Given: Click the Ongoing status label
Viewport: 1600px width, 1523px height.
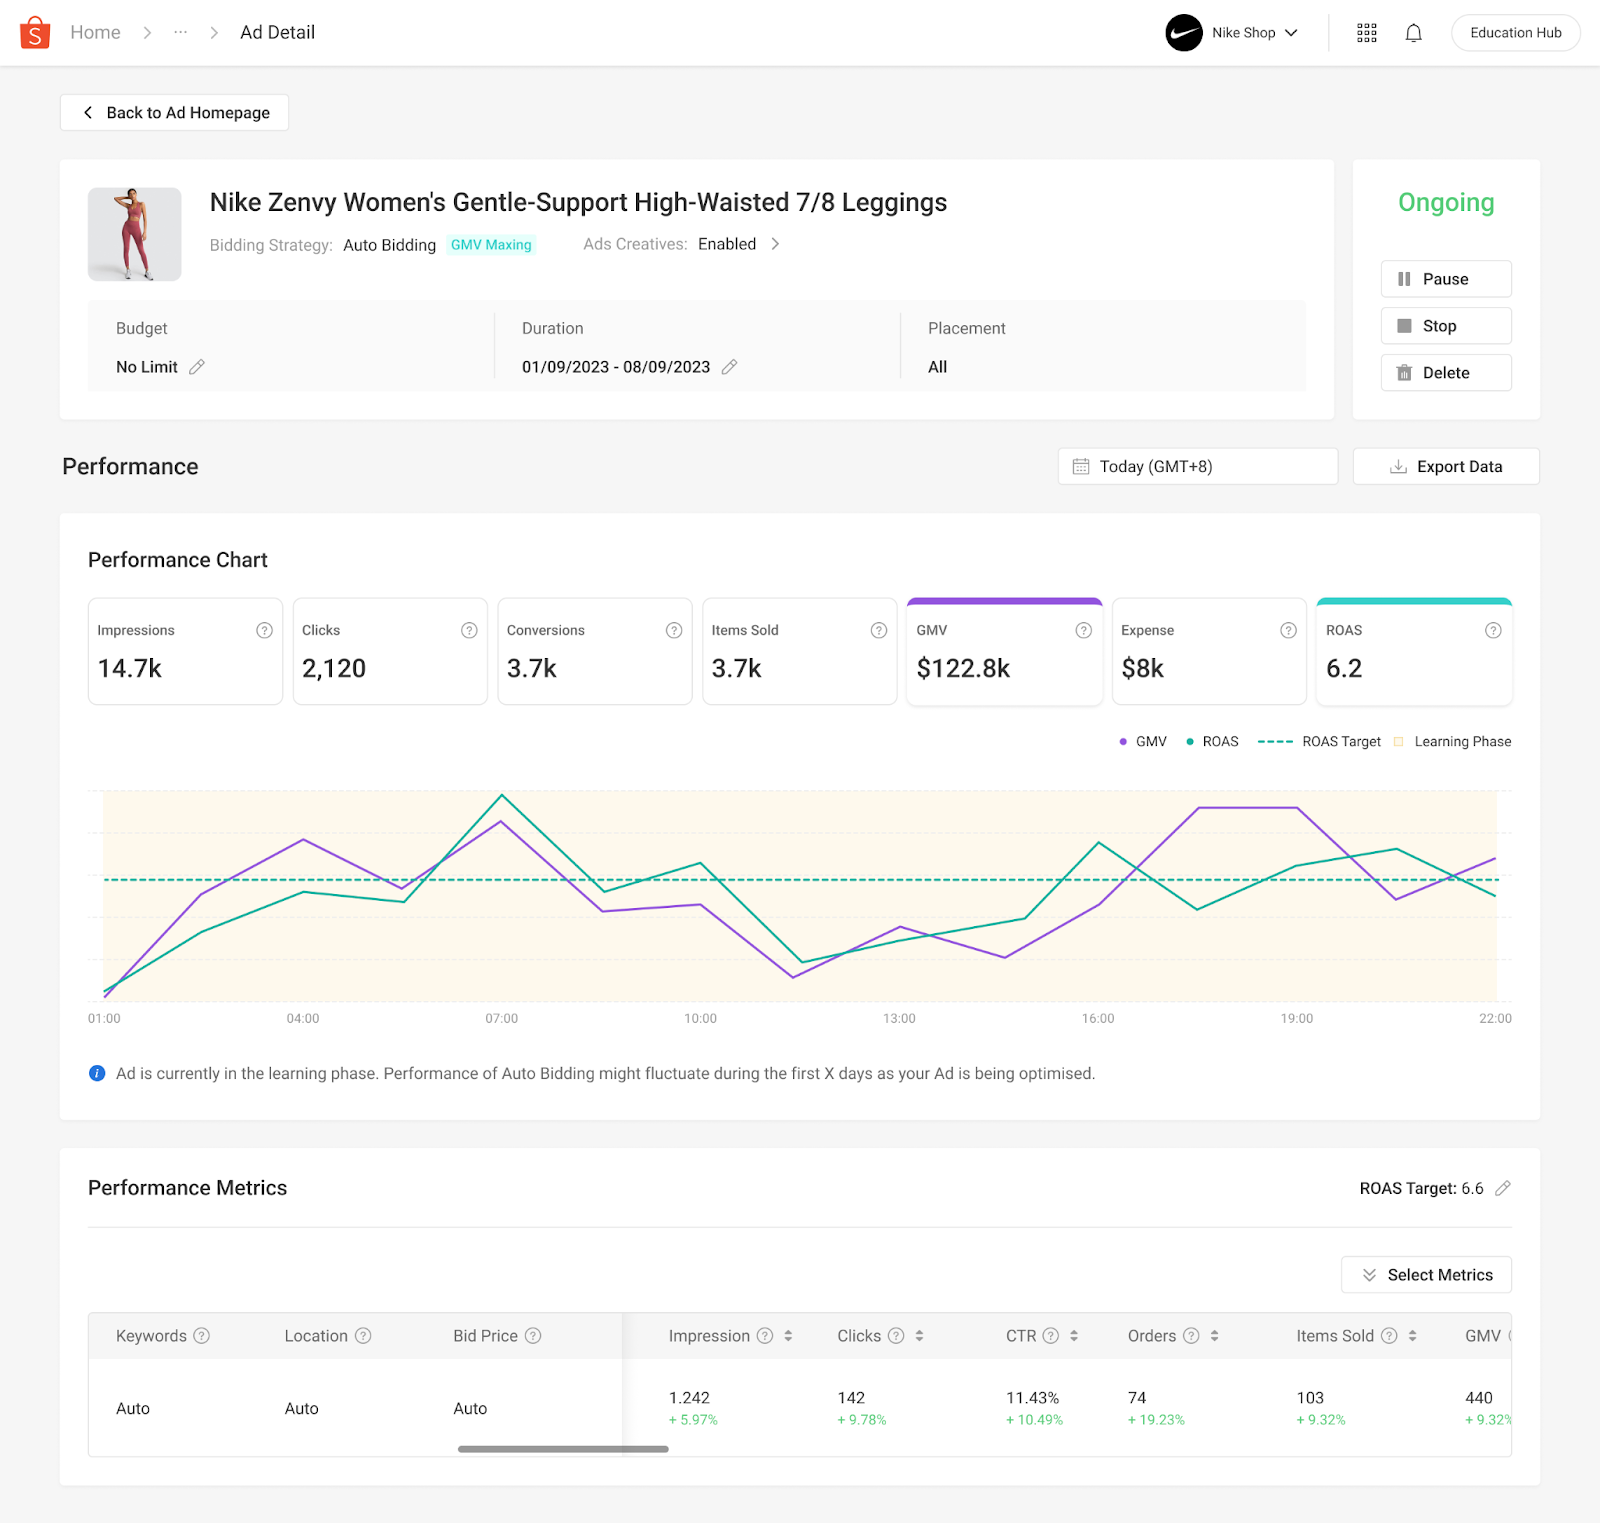Looking at the screenshot, I should coord(1446,202).
